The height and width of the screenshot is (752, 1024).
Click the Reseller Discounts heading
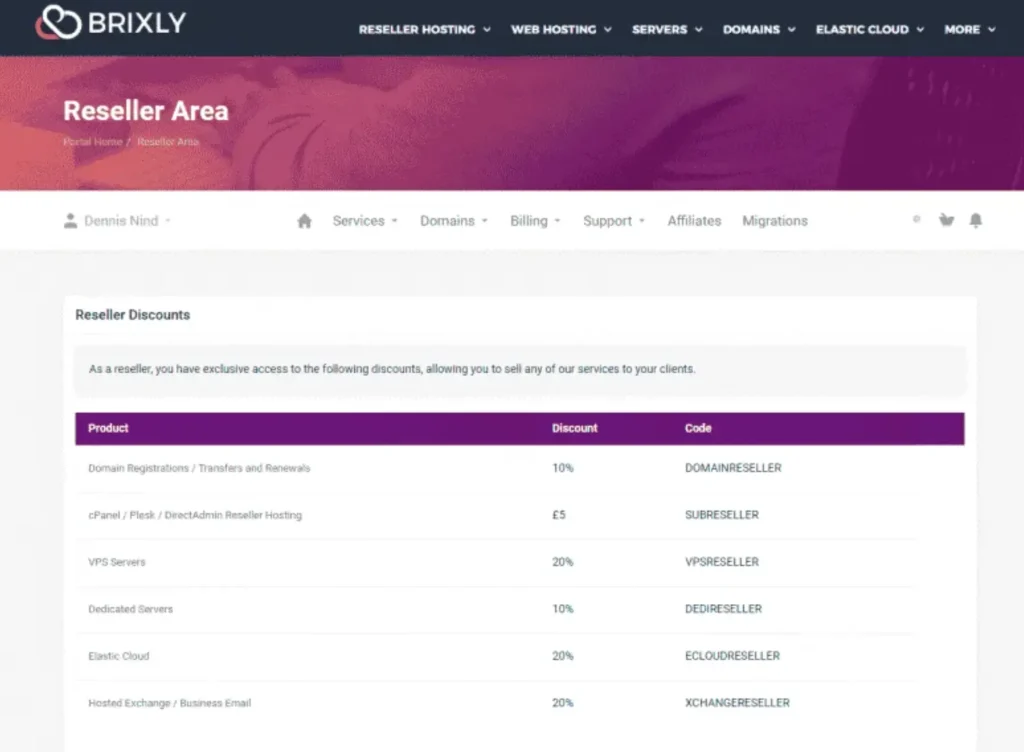133,315
